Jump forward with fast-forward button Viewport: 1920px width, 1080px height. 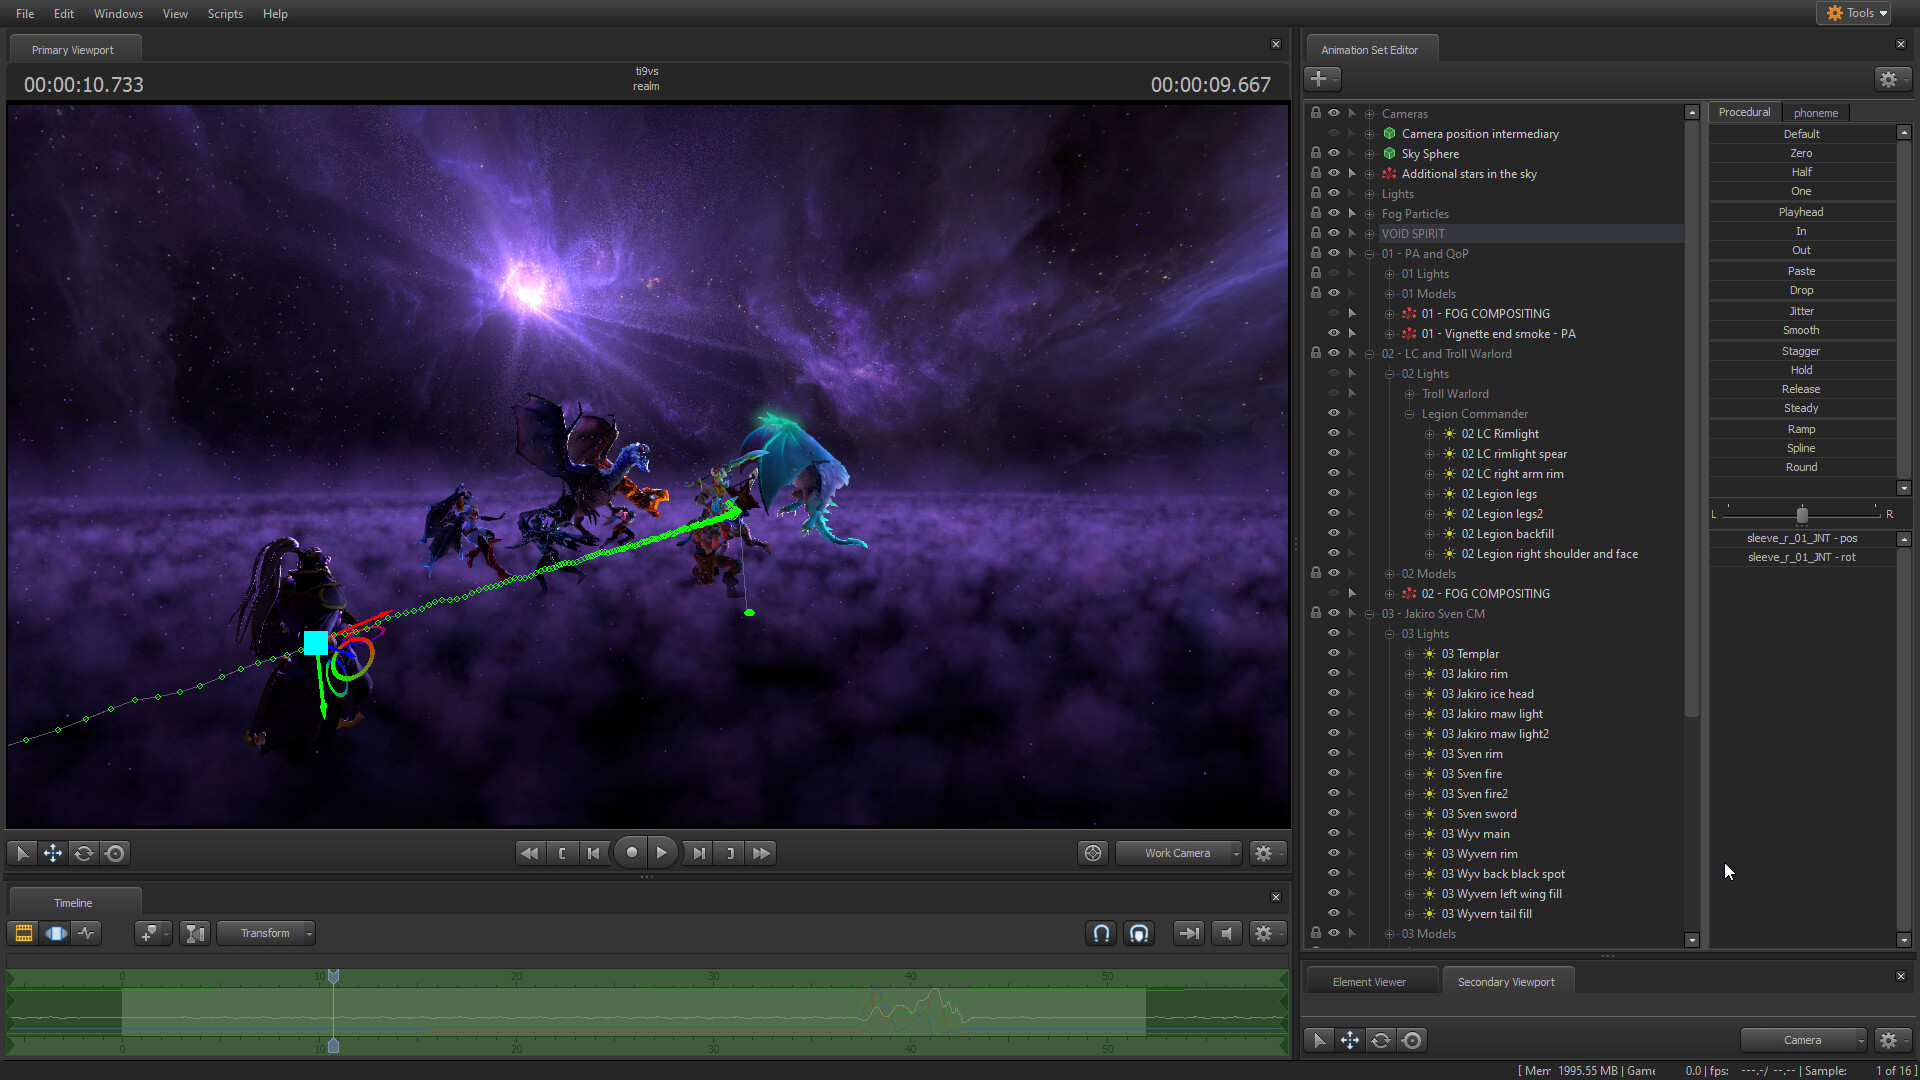(x=761, y=853)
